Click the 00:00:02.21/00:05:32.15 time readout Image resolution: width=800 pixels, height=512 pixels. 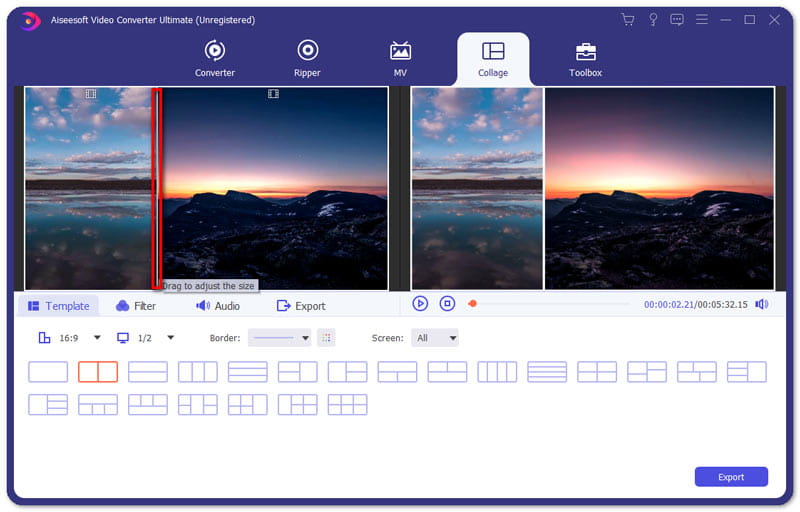click(x=695, y=304)
